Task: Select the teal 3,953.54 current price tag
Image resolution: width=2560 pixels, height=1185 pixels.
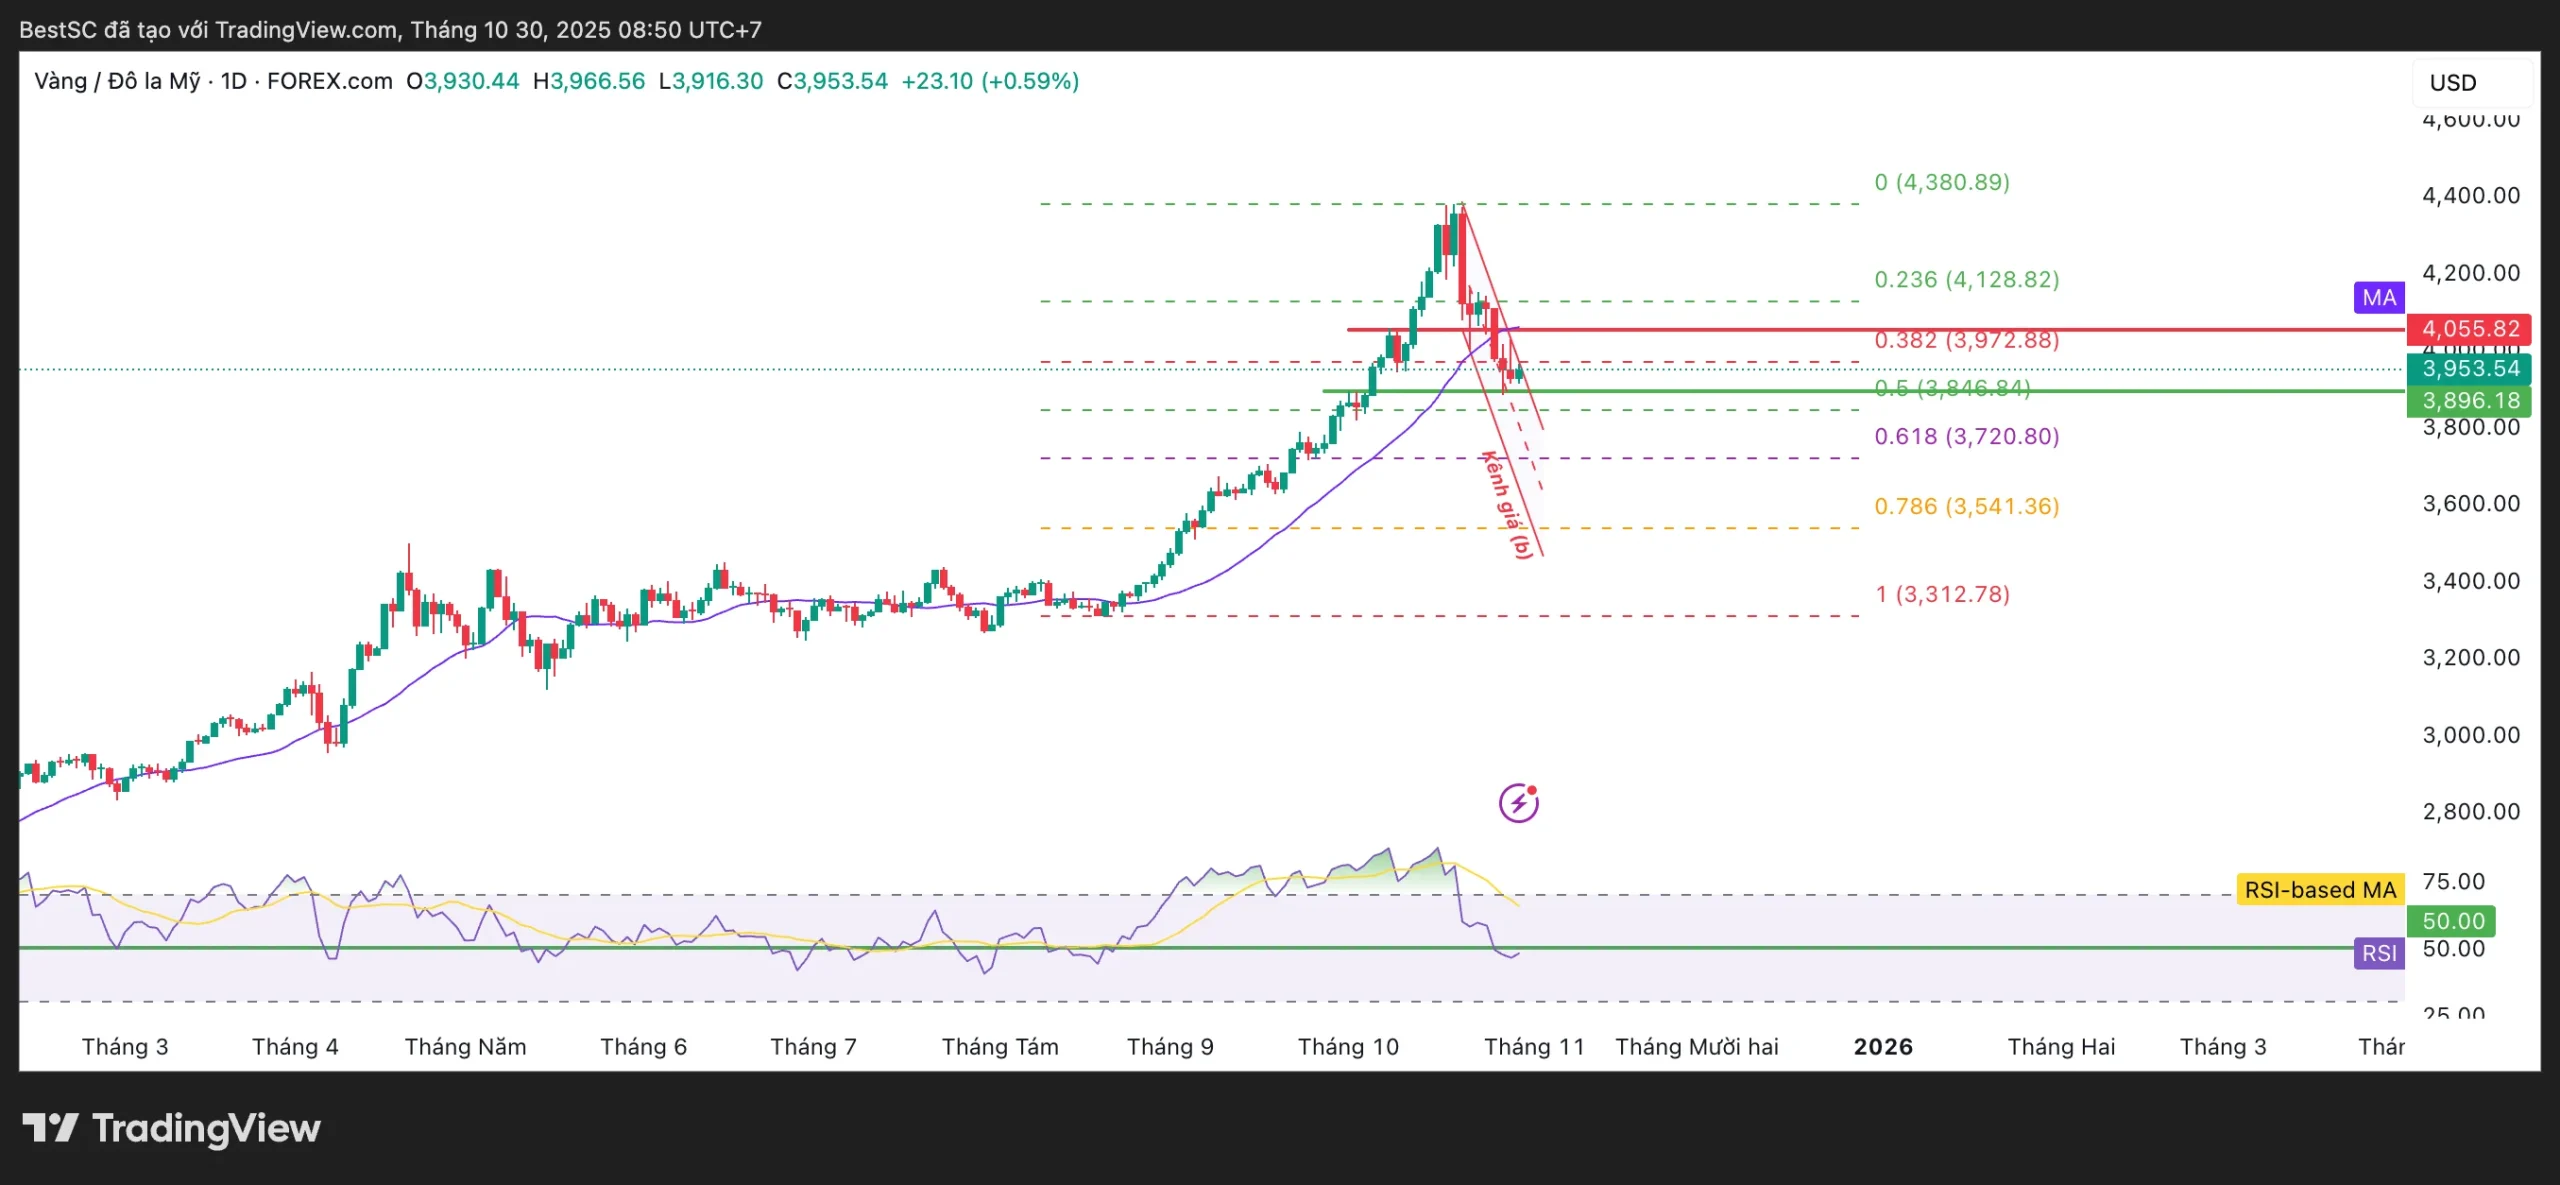Action: click(2469, 369)
